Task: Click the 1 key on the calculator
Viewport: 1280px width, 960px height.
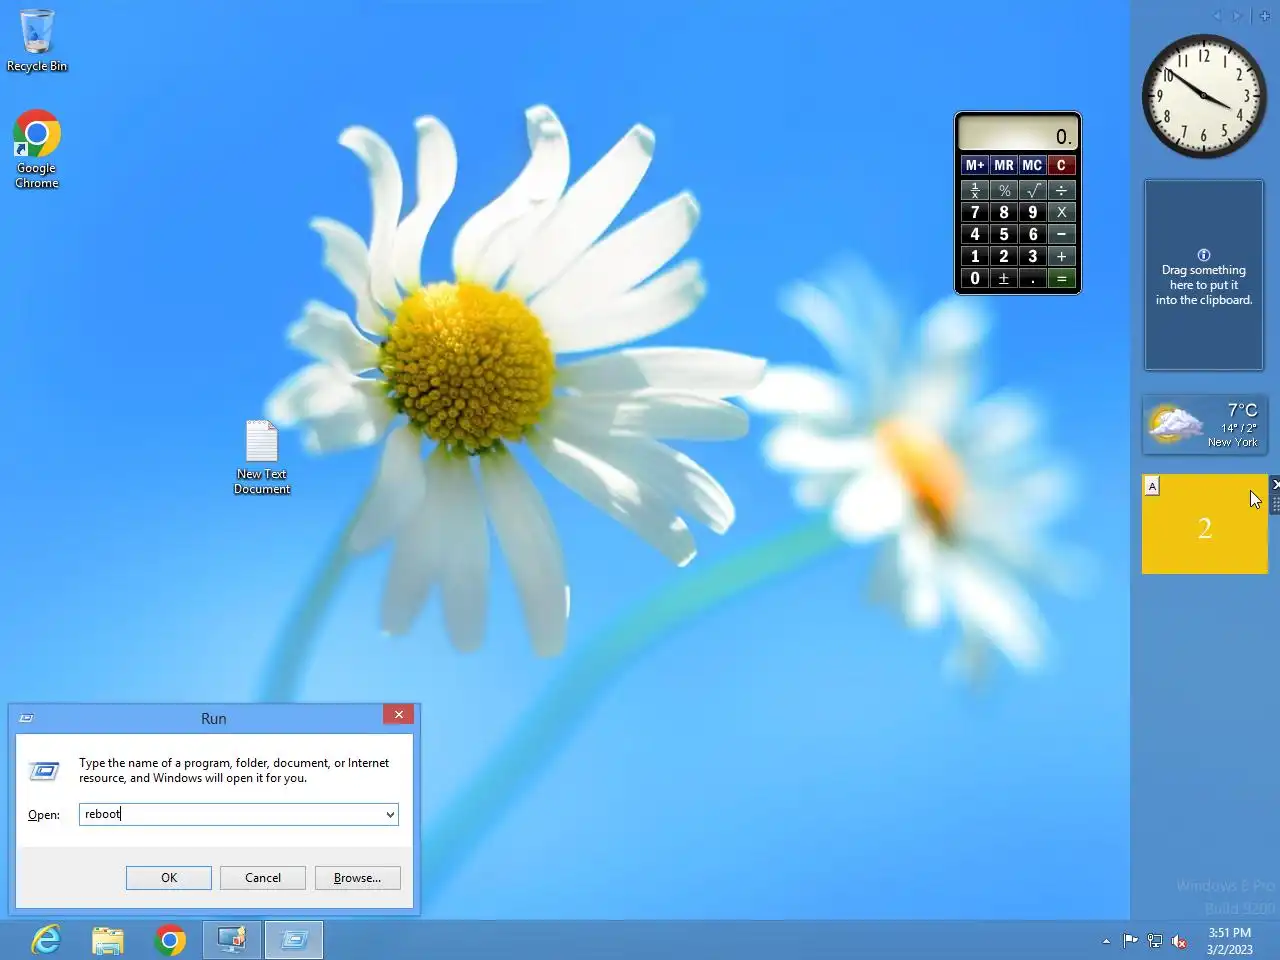Action: coord(975,256)
